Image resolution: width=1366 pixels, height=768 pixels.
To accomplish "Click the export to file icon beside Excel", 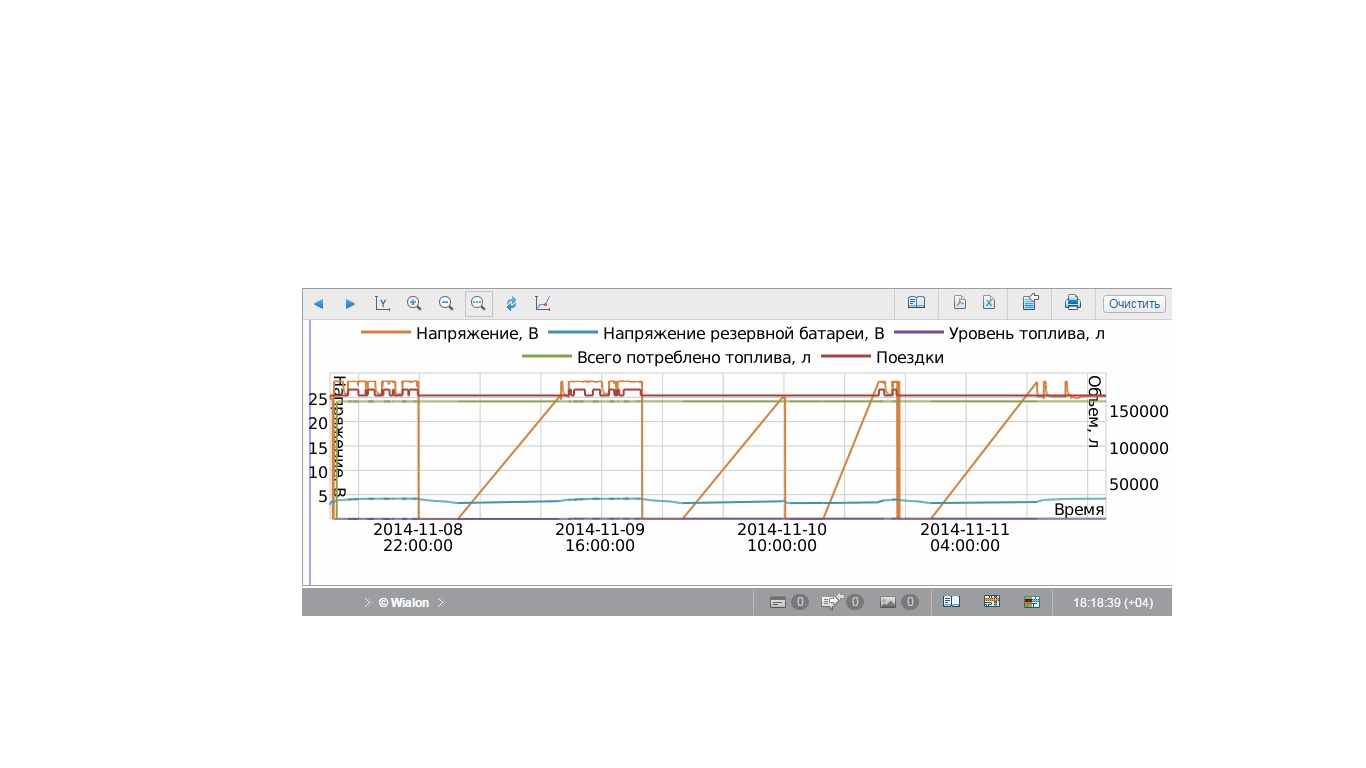I will pos(1031,303).
